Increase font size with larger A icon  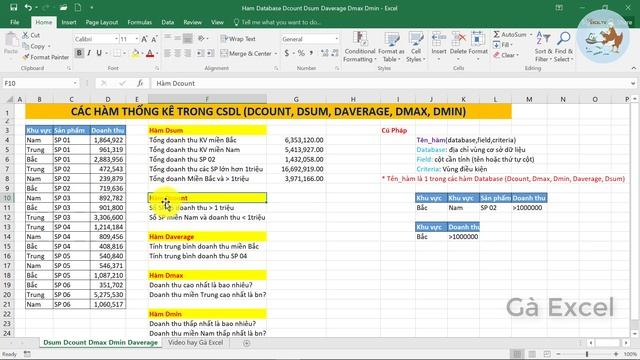coord(144,39)
